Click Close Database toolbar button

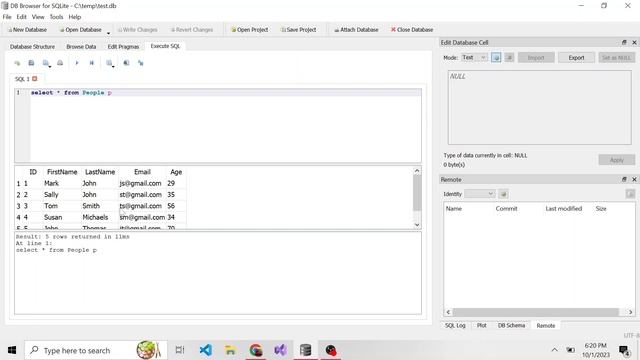coord(412,30)
